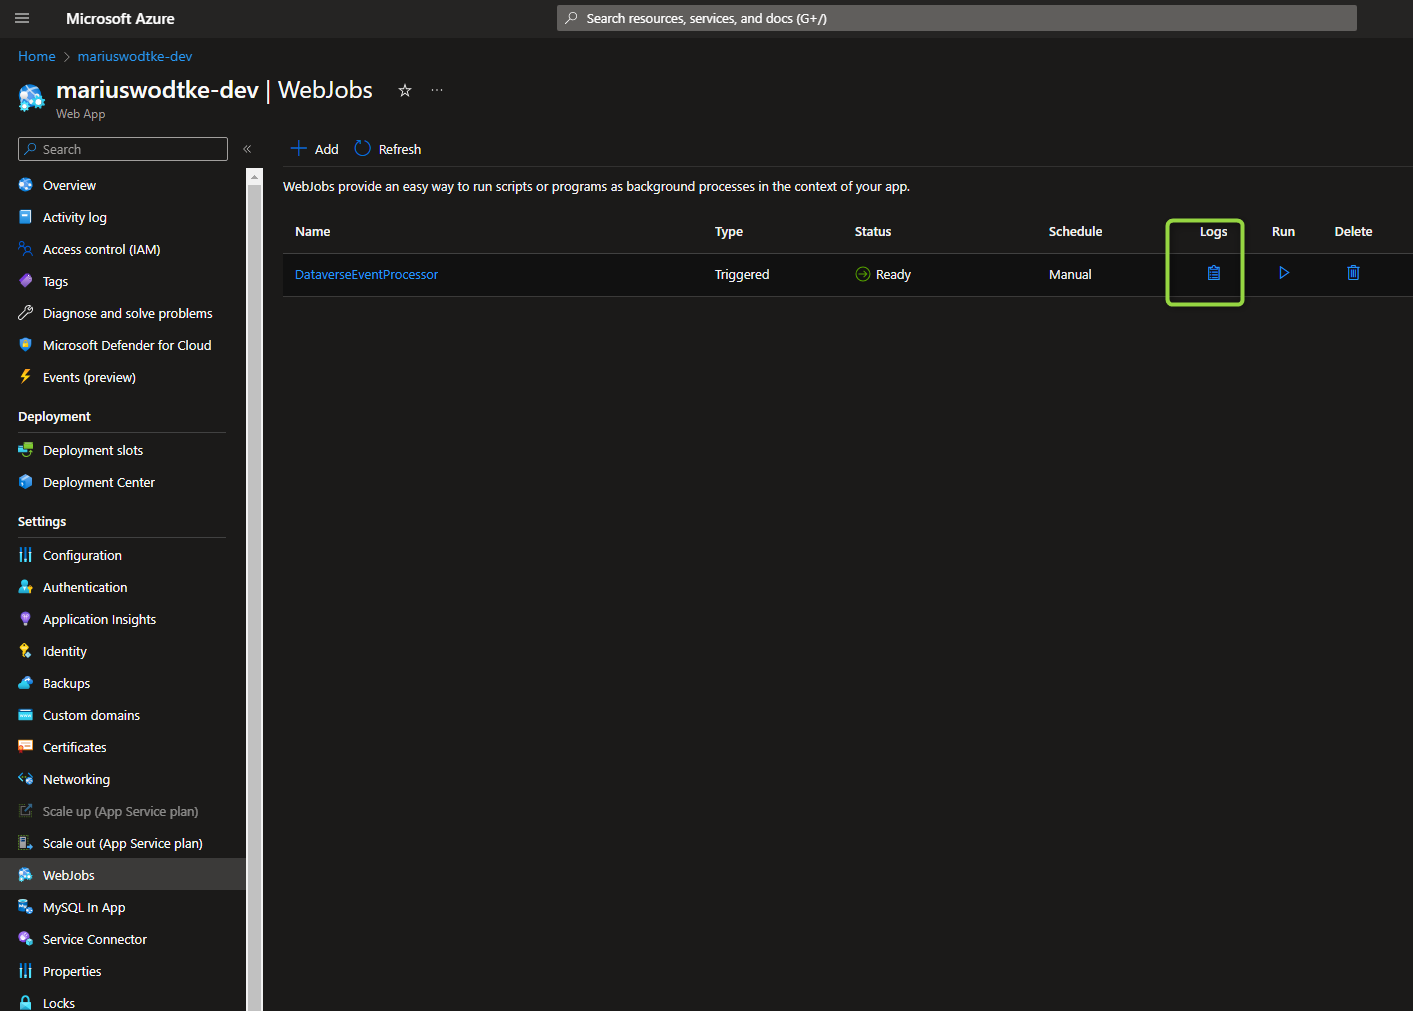This screenshot has width=1413, height=1011.
Task: Open the hamburger portal menu
Action: [22, 18]
